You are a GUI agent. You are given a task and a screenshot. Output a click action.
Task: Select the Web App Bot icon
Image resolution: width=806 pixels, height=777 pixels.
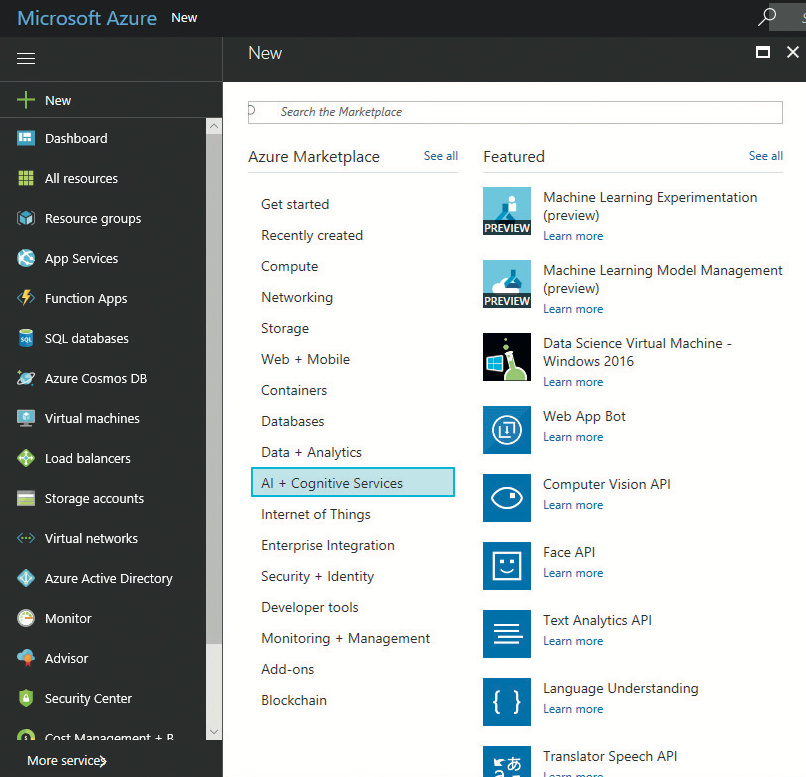pyautogui.click(x=506, y=430)
